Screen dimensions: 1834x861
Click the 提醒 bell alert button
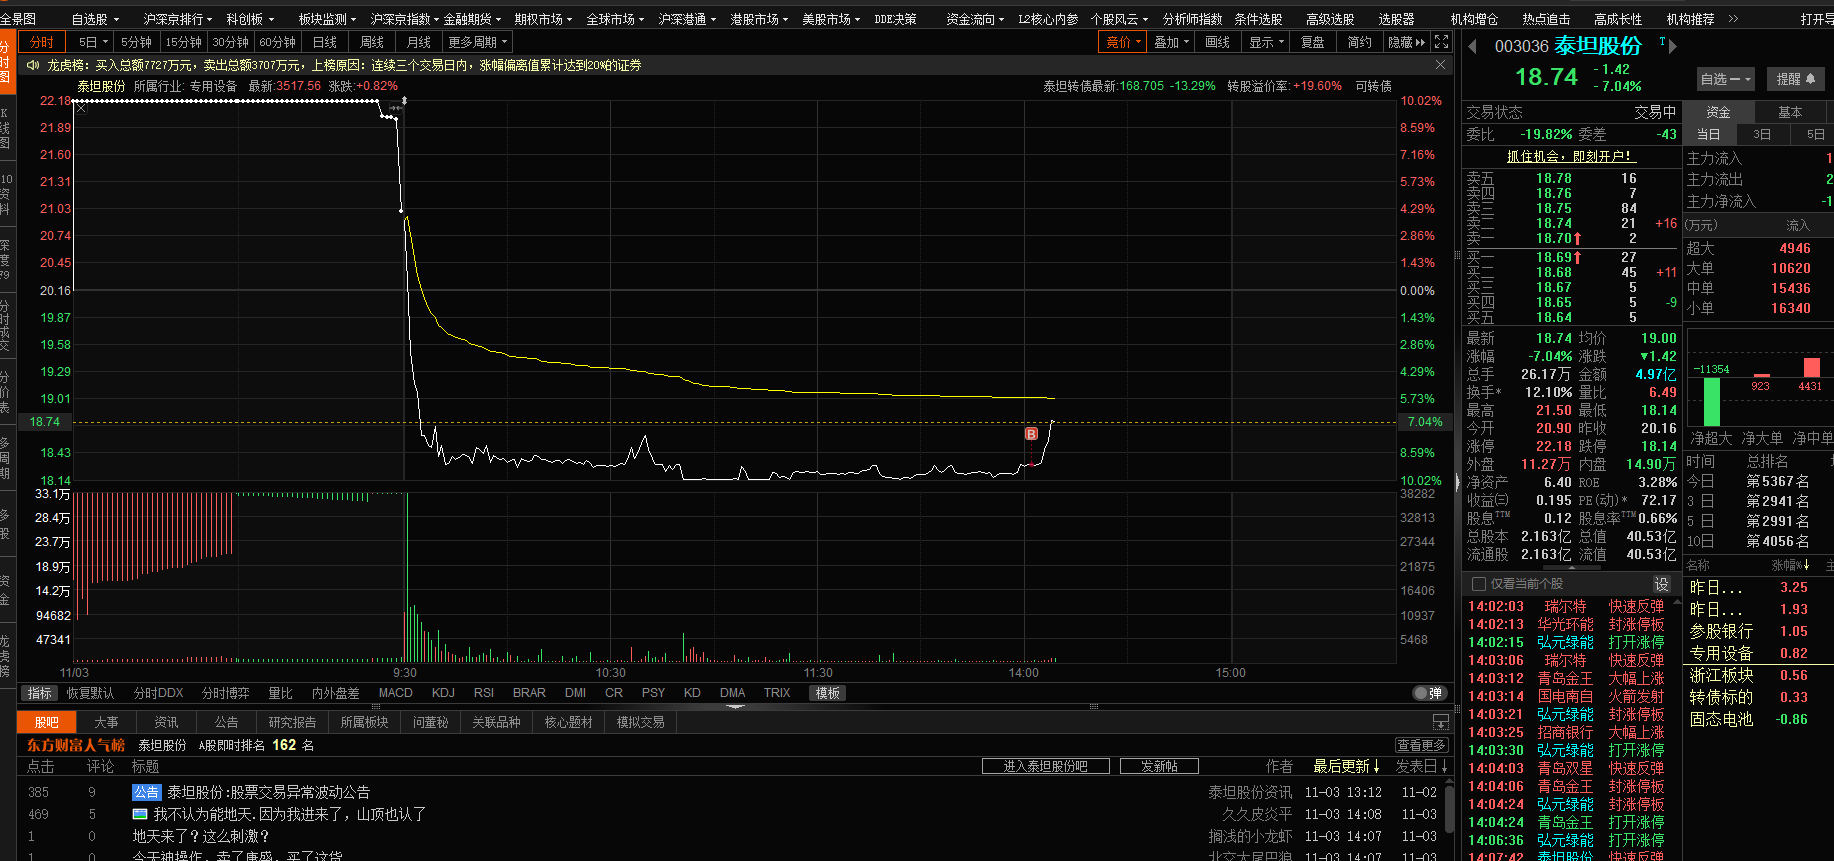[x=1796, y=79]
